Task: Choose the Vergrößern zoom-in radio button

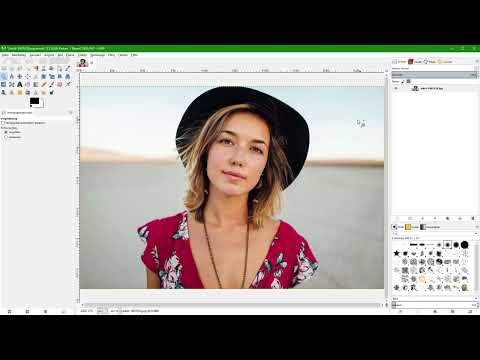Action: click(6, 132)
